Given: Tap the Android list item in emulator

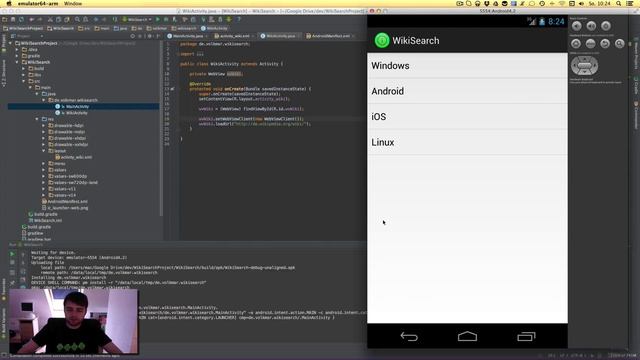Looking at the screenshot, I should [x=467, y=91].
